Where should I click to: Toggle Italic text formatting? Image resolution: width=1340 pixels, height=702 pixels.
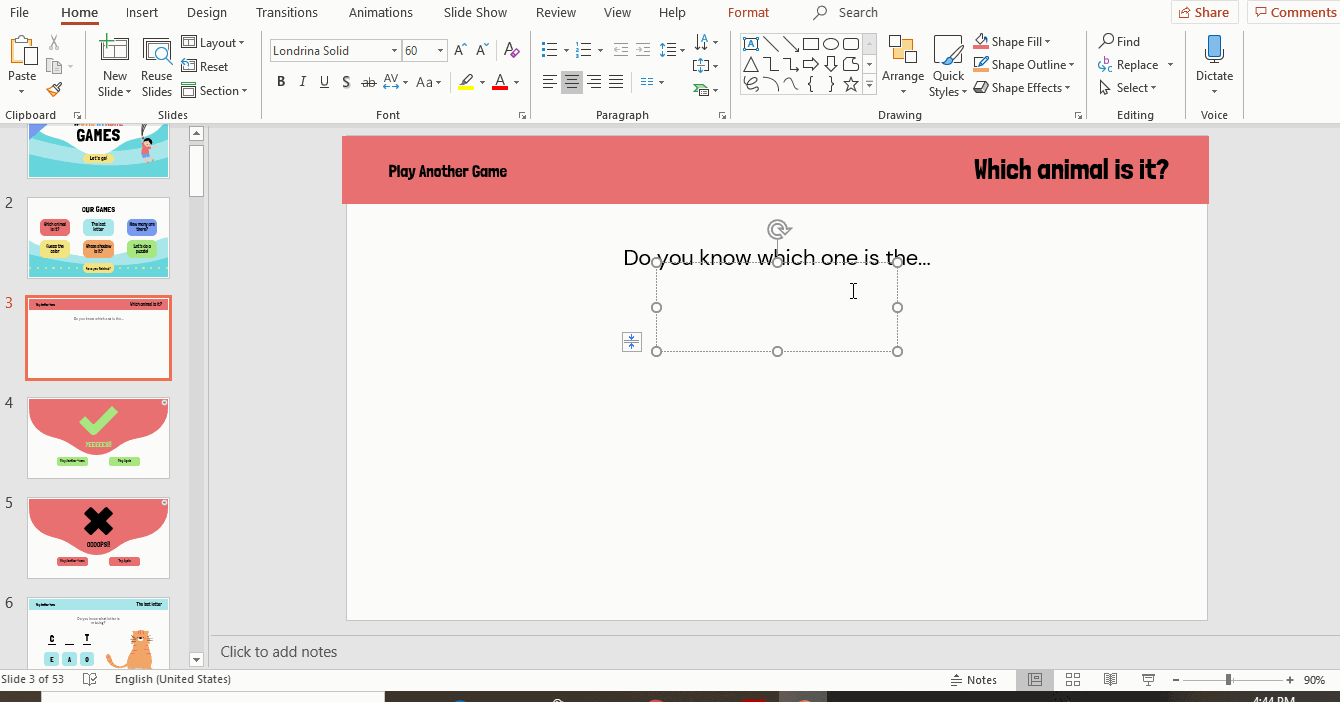tap(303, 82)
